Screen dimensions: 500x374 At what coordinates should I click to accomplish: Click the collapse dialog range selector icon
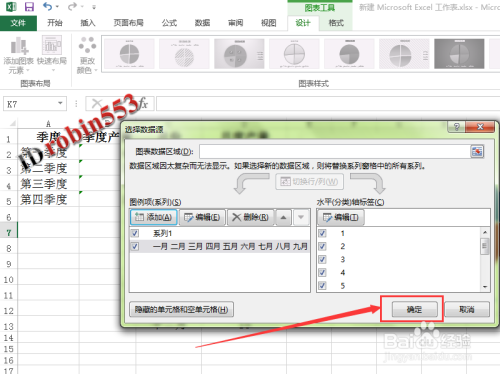[477, 152]
